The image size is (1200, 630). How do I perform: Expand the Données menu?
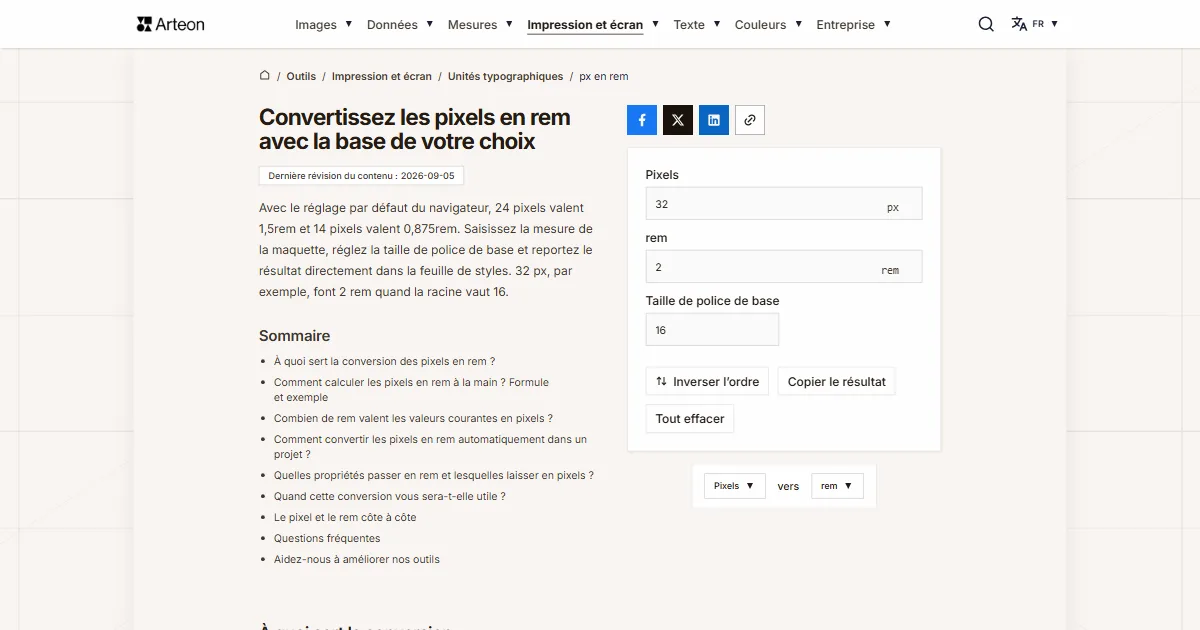click(400, 24)
